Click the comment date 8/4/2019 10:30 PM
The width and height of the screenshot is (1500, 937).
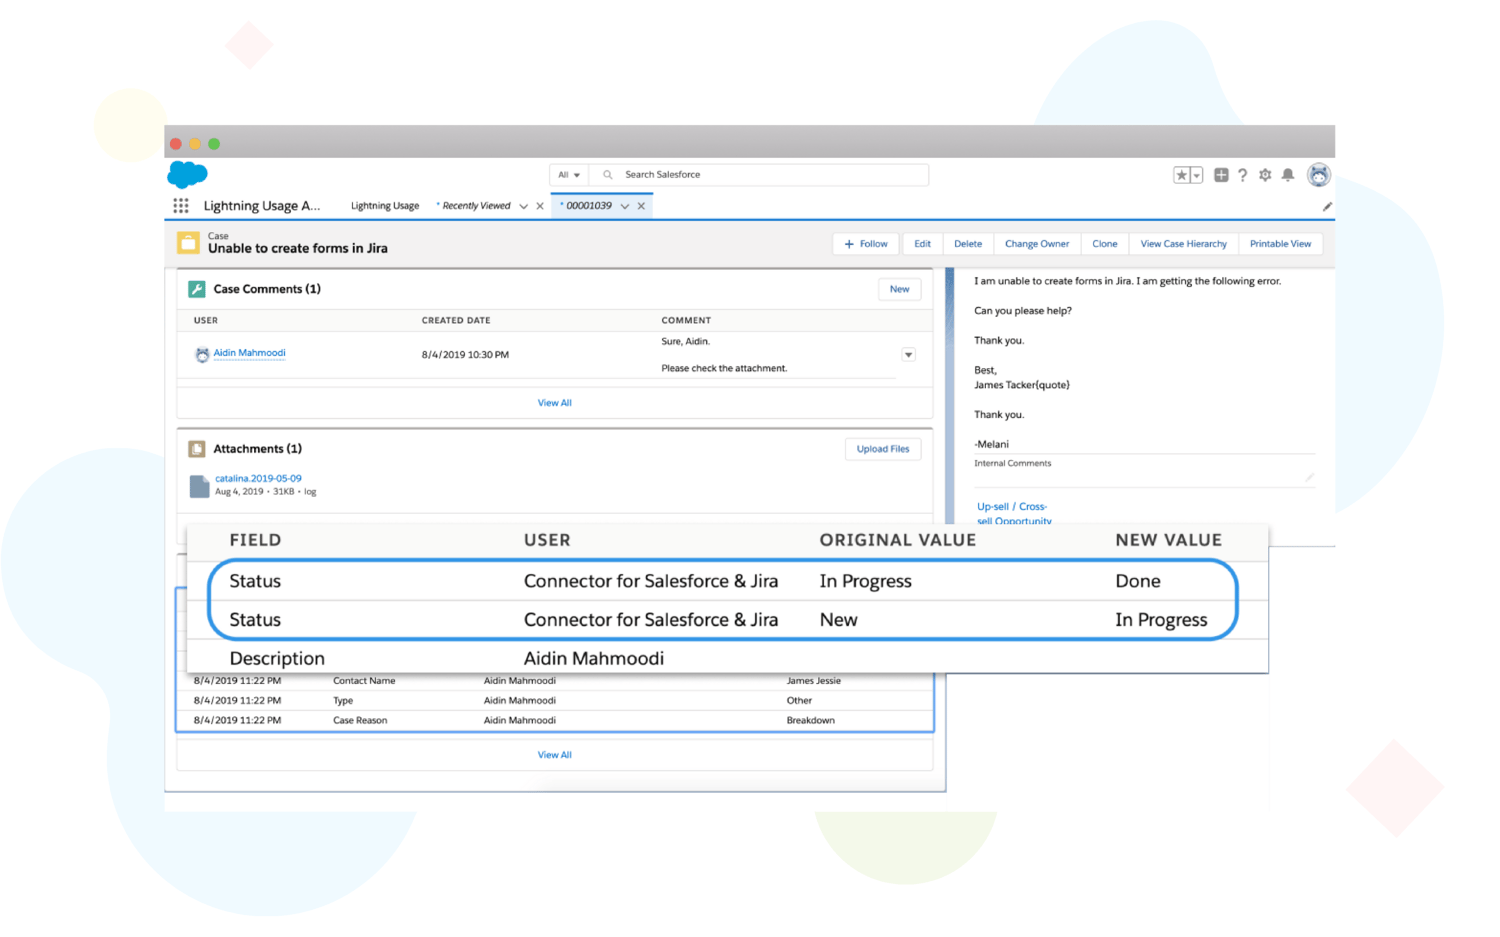(x=465, y=355)
